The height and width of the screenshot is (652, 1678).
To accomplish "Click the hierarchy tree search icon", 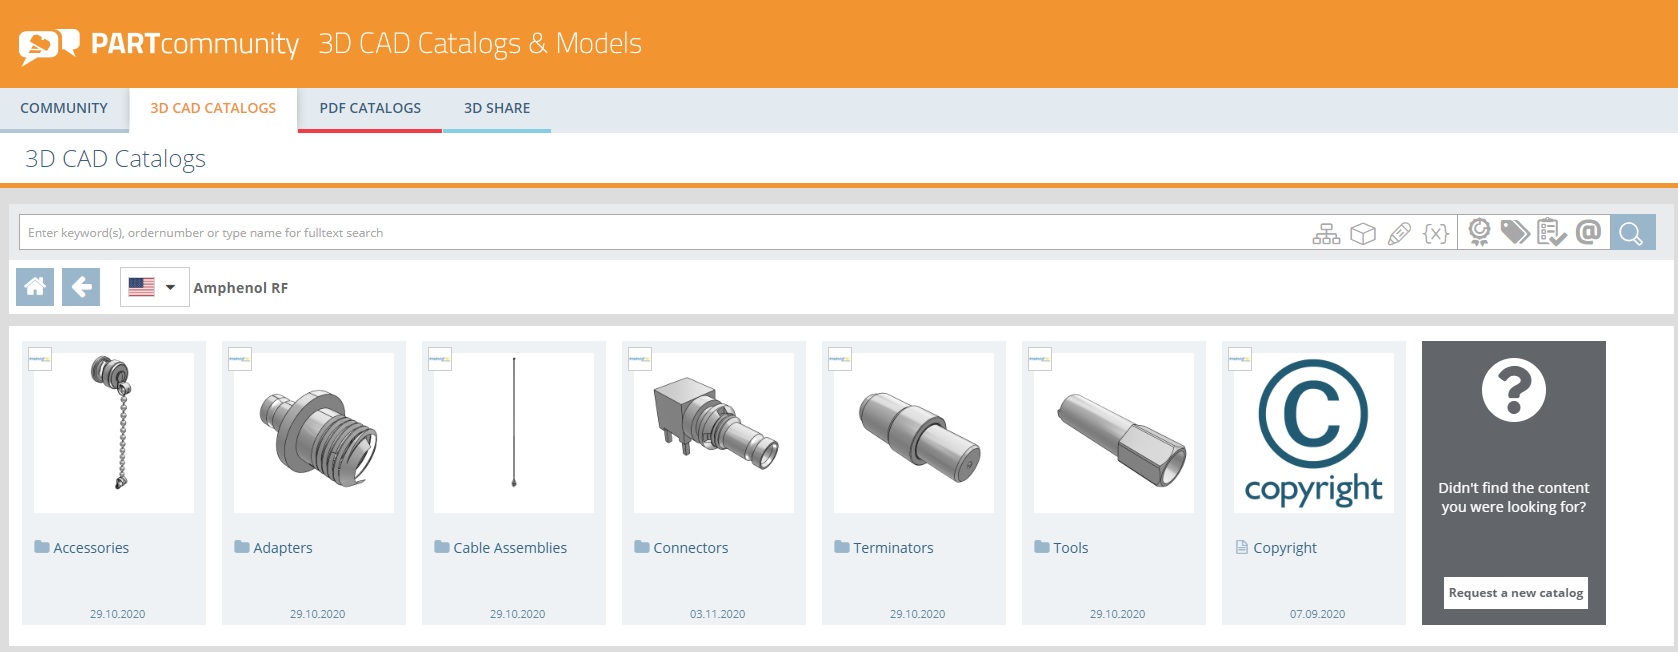I will pyautogui.click(x=1326, y=234).
